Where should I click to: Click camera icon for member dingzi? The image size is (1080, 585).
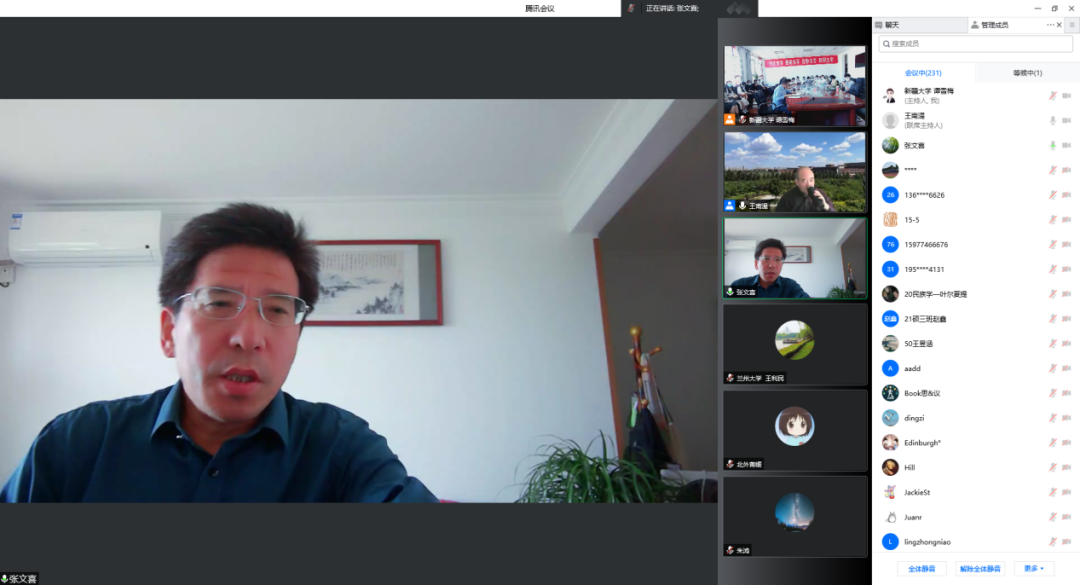1066,418
